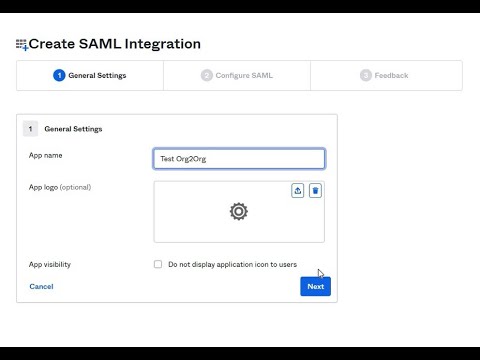Click the delete logo trash icon
Viewport: 480px width, 360px height.
click(x=315, y=191)
